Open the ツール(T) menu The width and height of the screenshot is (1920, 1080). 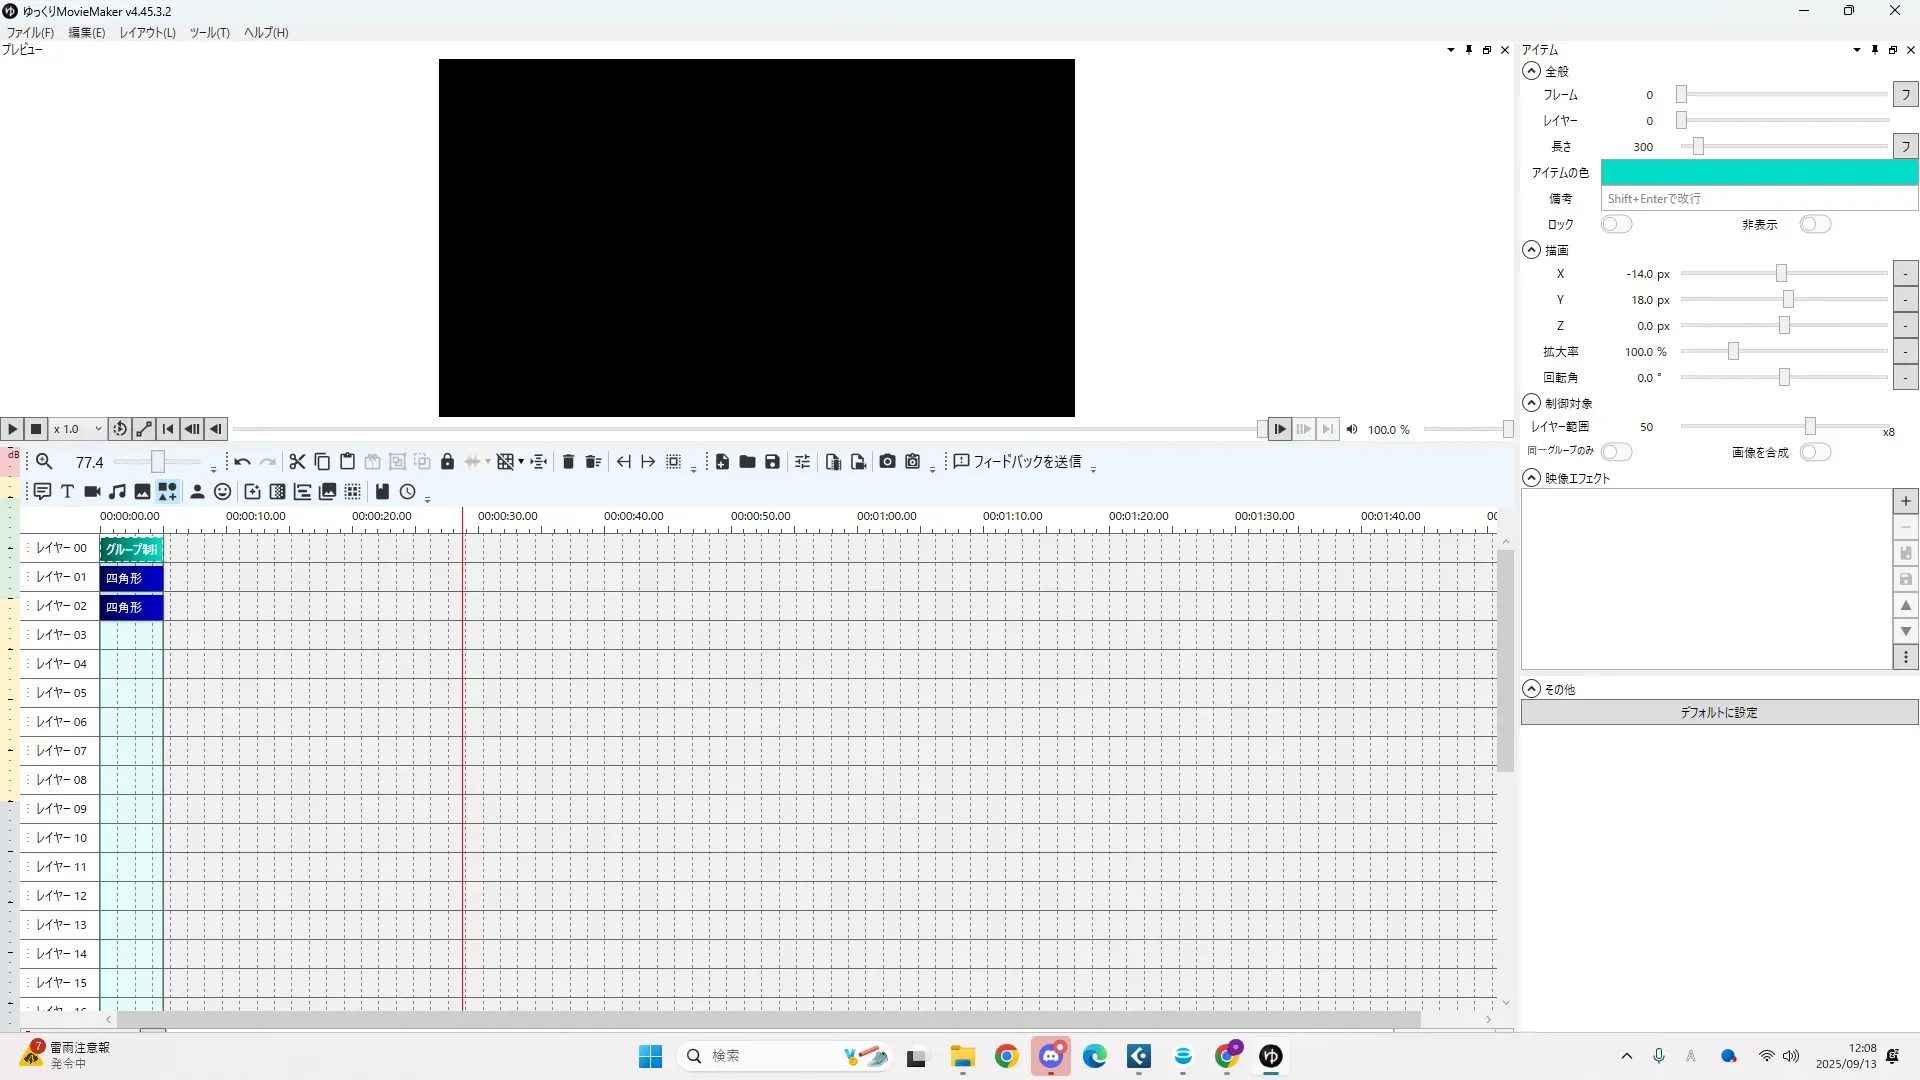coord(209,33)
